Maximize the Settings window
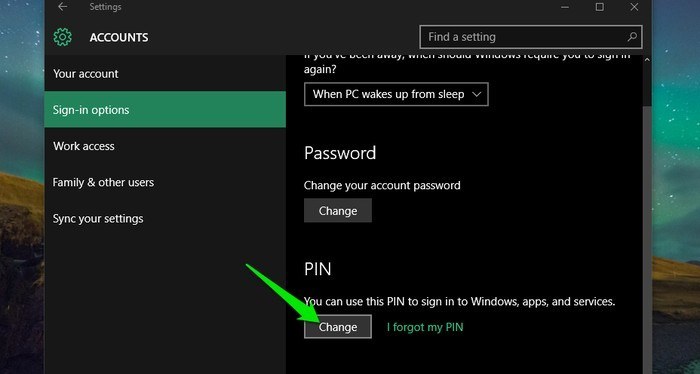 [600, 7]
